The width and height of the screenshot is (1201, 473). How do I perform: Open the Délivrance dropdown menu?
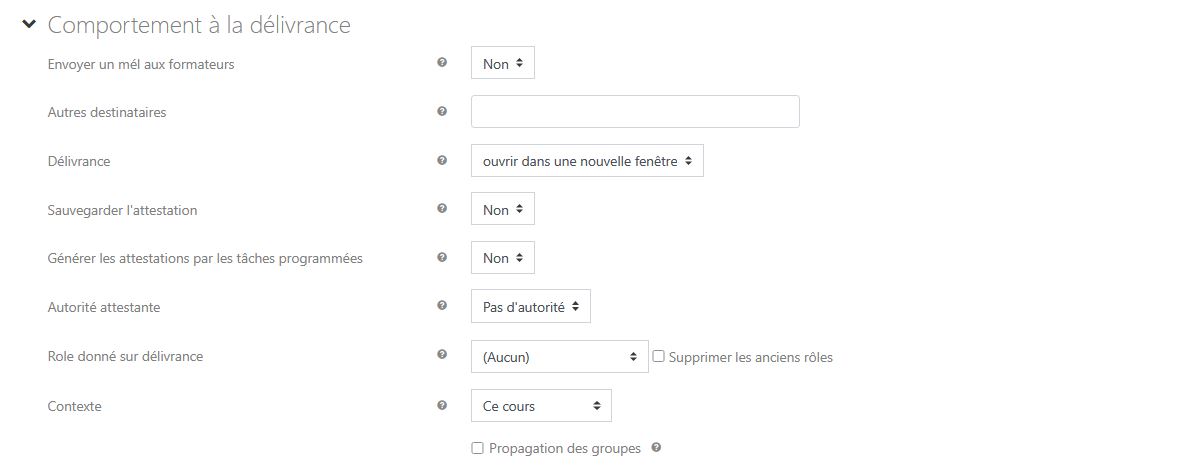[587, 161]
